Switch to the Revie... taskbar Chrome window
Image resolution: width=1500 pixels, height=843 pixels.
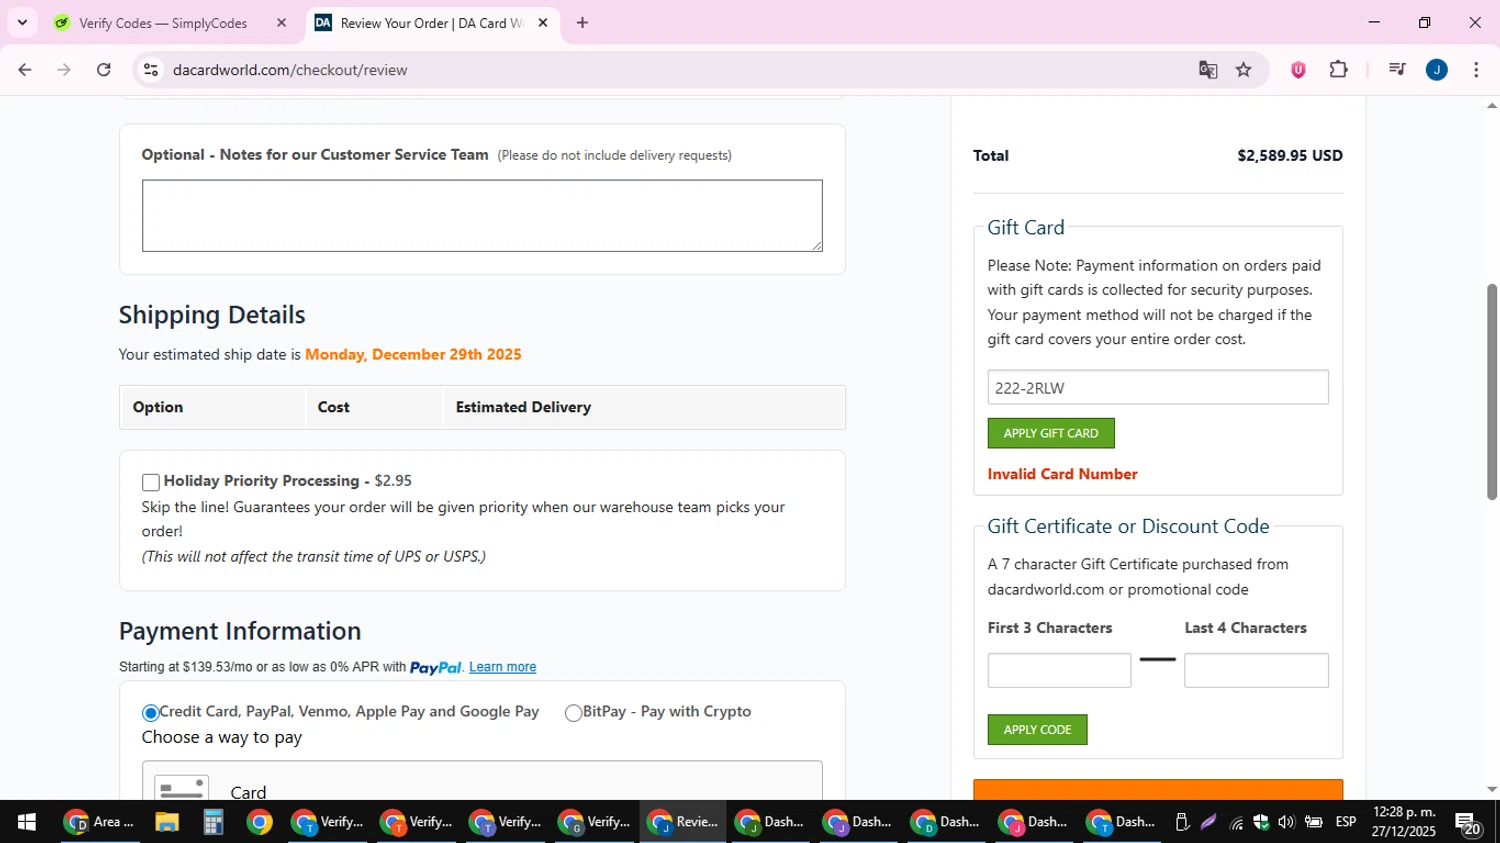click(683, 822)
